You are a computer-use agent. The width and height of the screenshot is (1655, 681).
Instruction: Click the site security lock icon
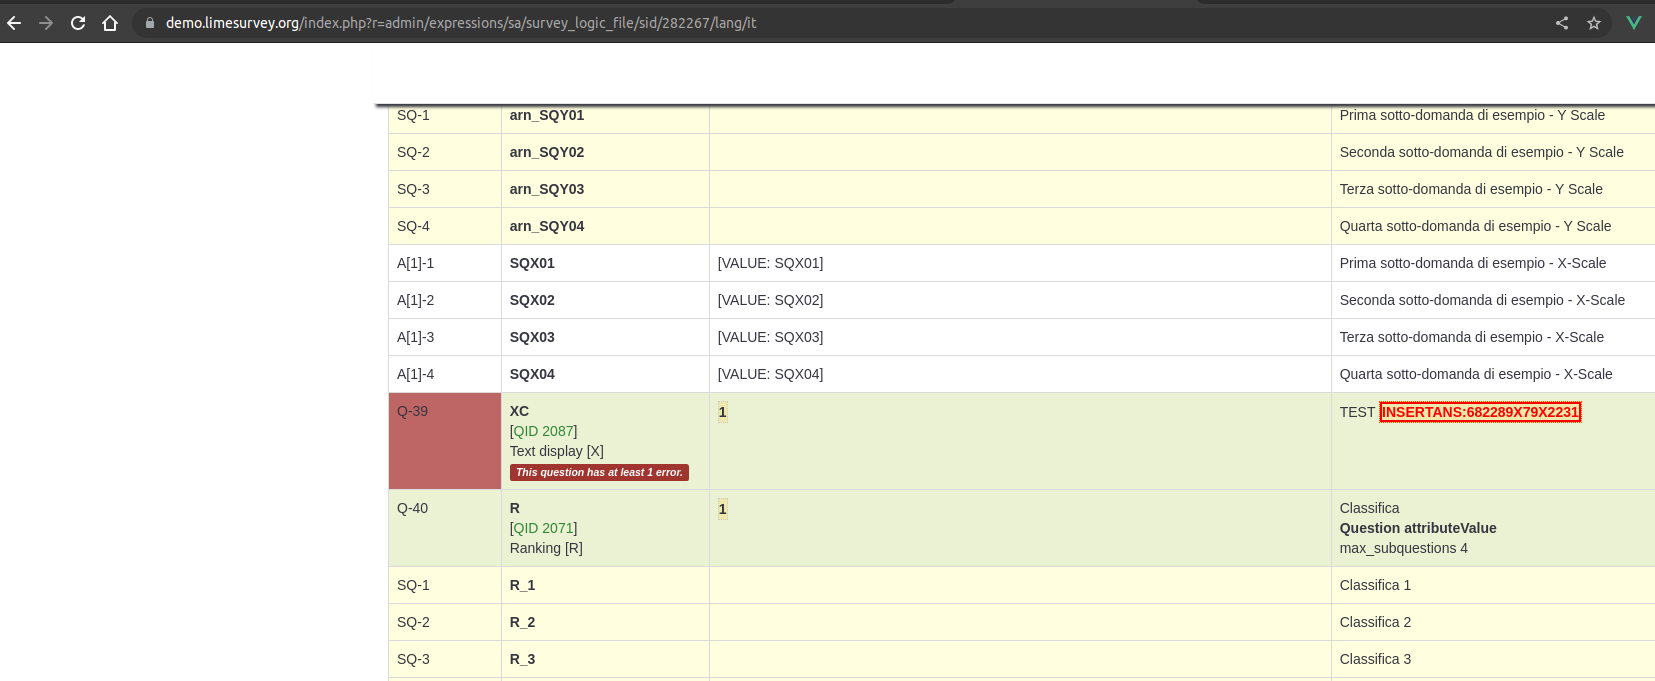[150, 23]
